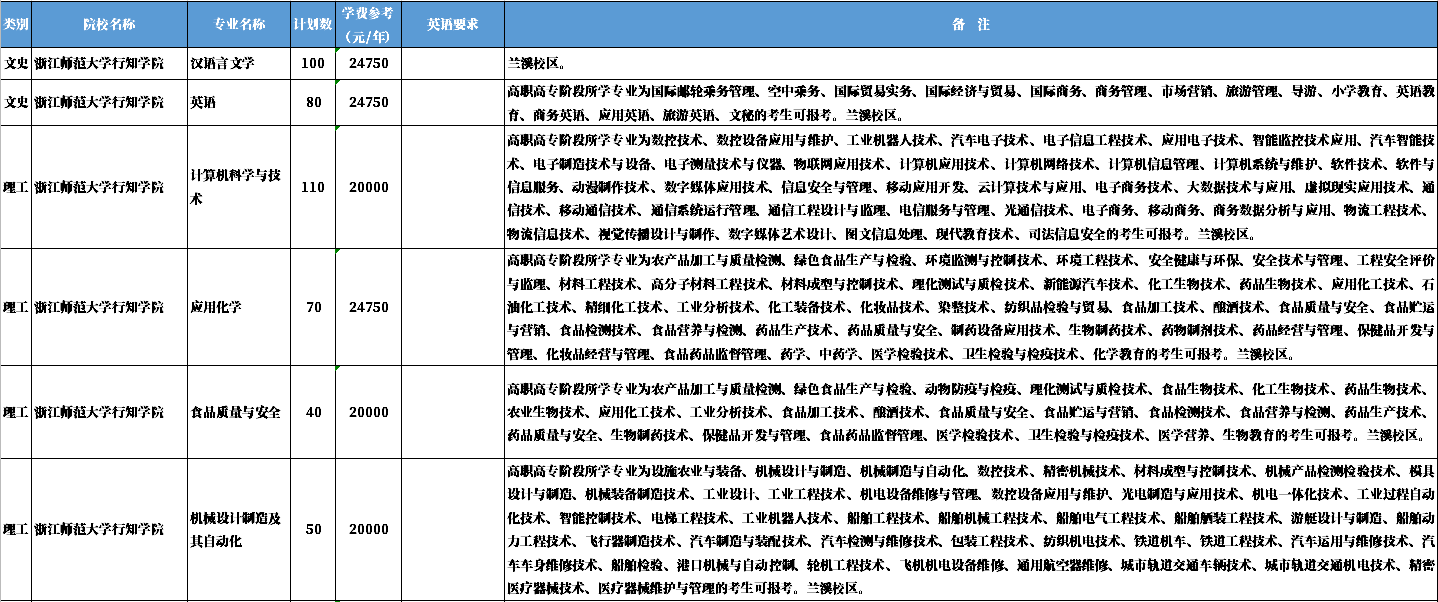Select the 汉语言文学 major cell

click(239, 63)
